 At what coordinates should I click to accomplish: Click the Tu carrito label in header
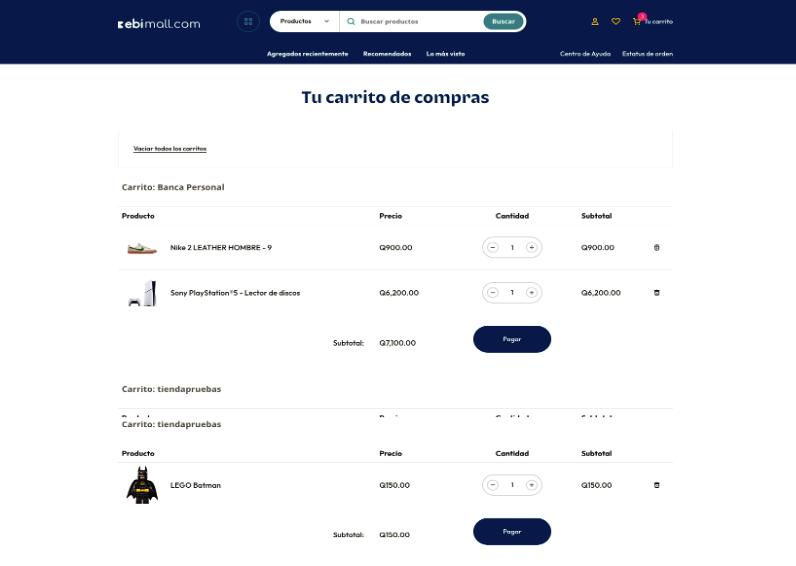[x=659, y=22]
